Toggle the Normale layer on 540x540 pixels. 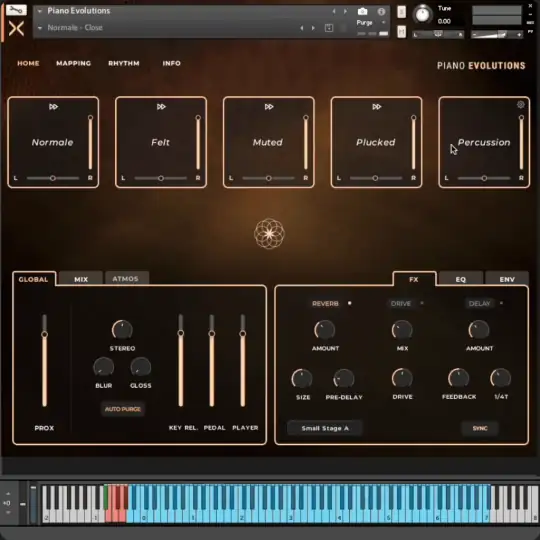coord(52,142)
